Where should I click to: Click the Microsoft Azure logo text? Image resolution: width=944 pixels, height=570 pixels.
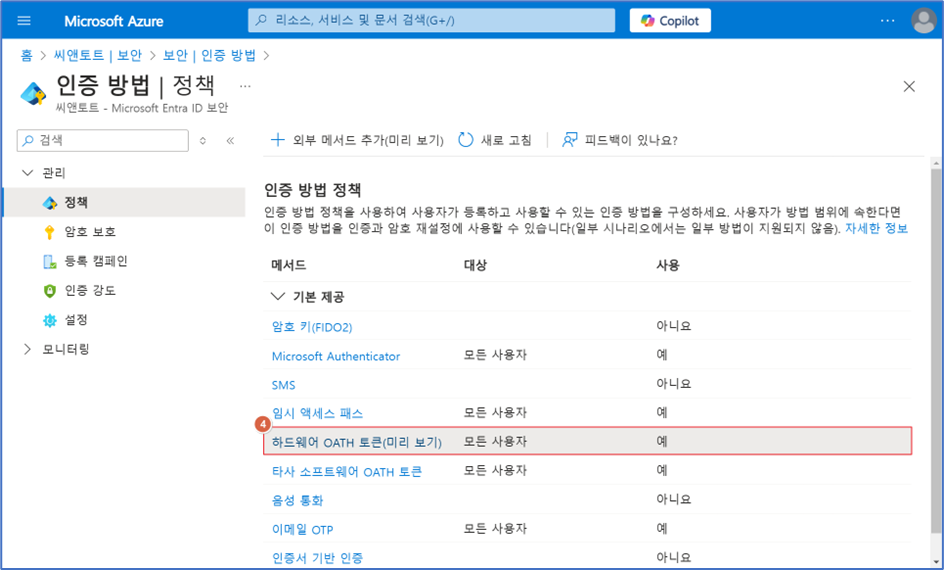click(x=114, y=21)
